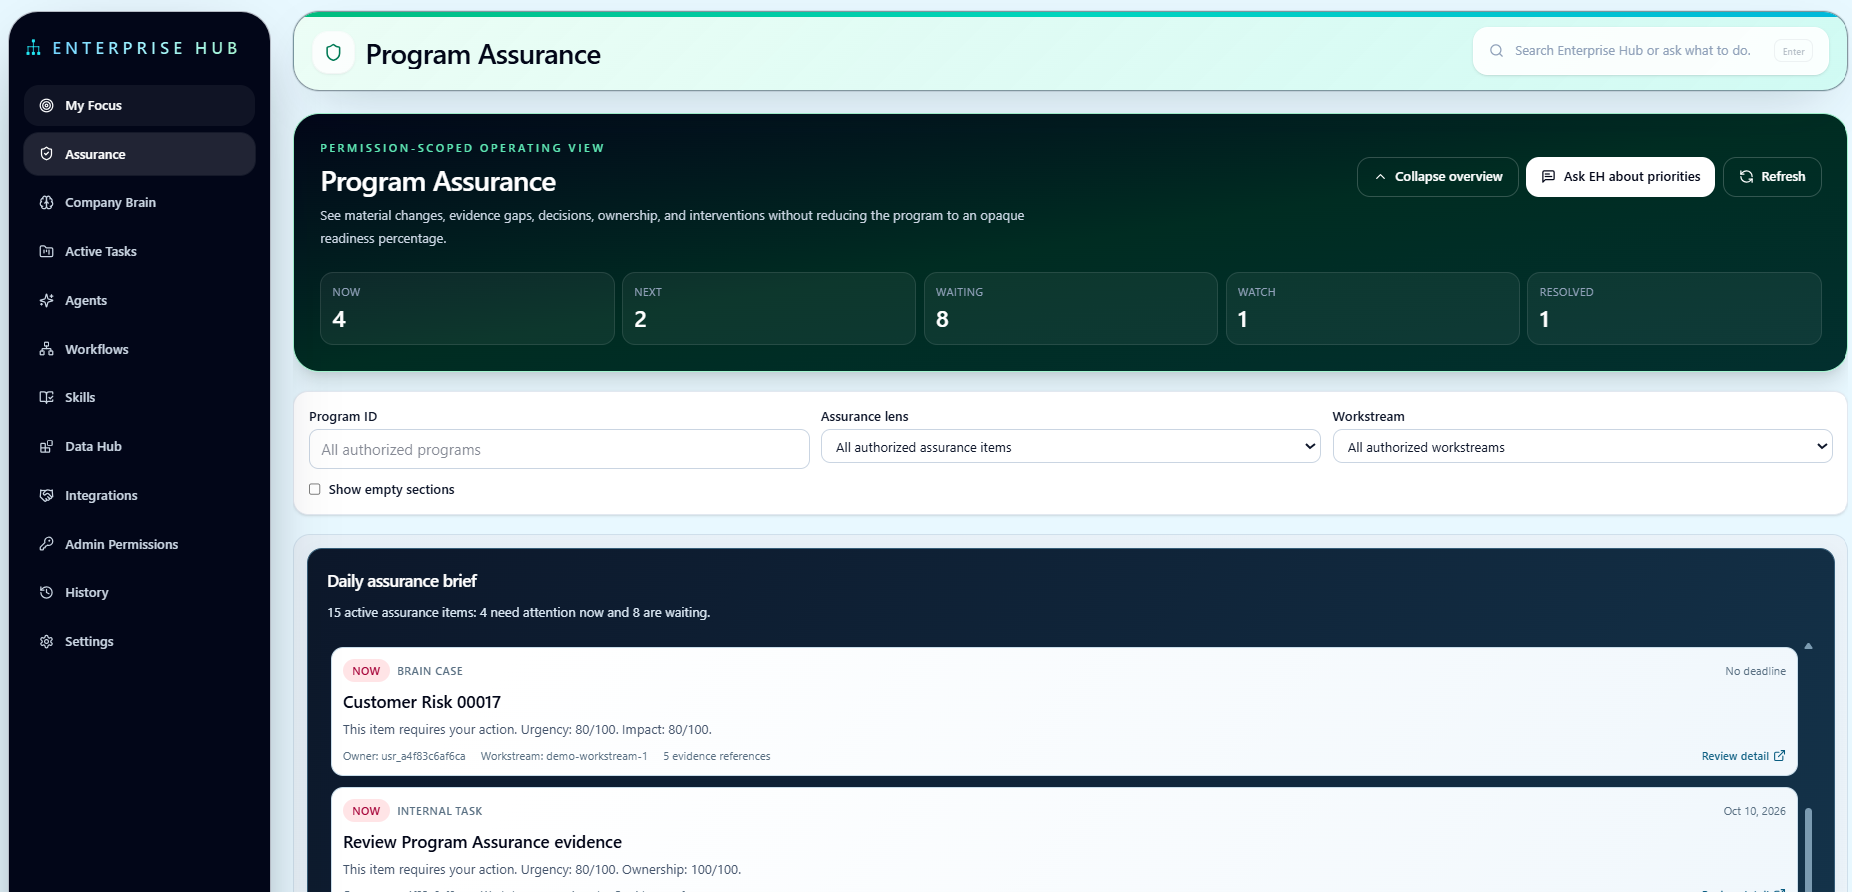Navigate to the Agents section
The image size is (1852, 892).
[139, 300]
